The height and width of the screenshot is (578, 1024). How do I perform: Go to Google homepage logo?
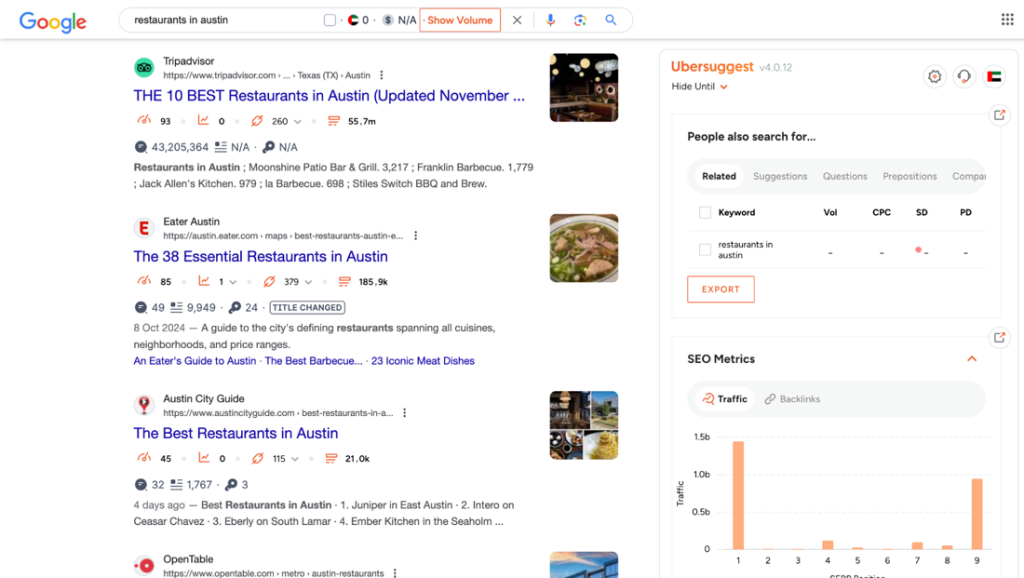click(x=52, y=22)
